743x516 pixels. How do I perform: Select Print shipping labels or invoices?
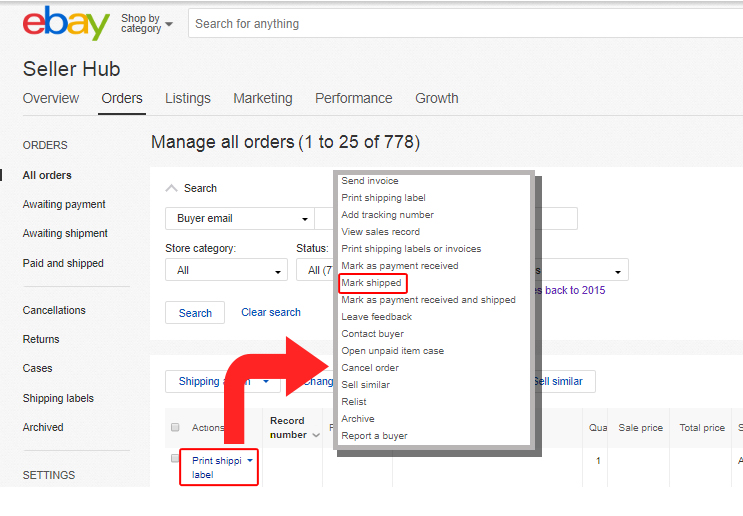point(411,249)
